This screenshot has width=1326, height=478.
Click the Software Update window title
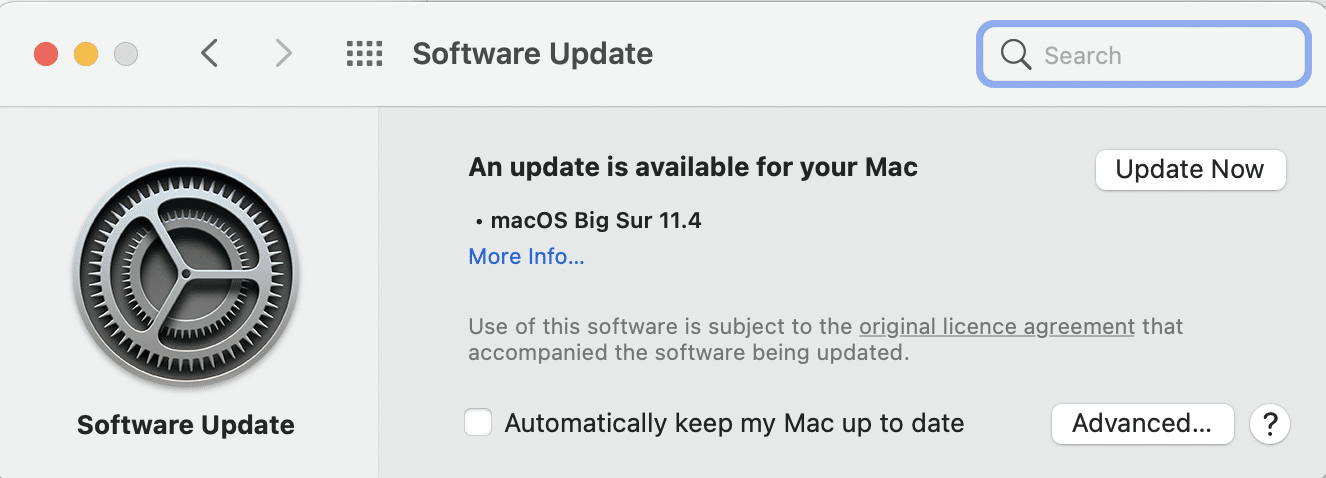tap(532, 54)
